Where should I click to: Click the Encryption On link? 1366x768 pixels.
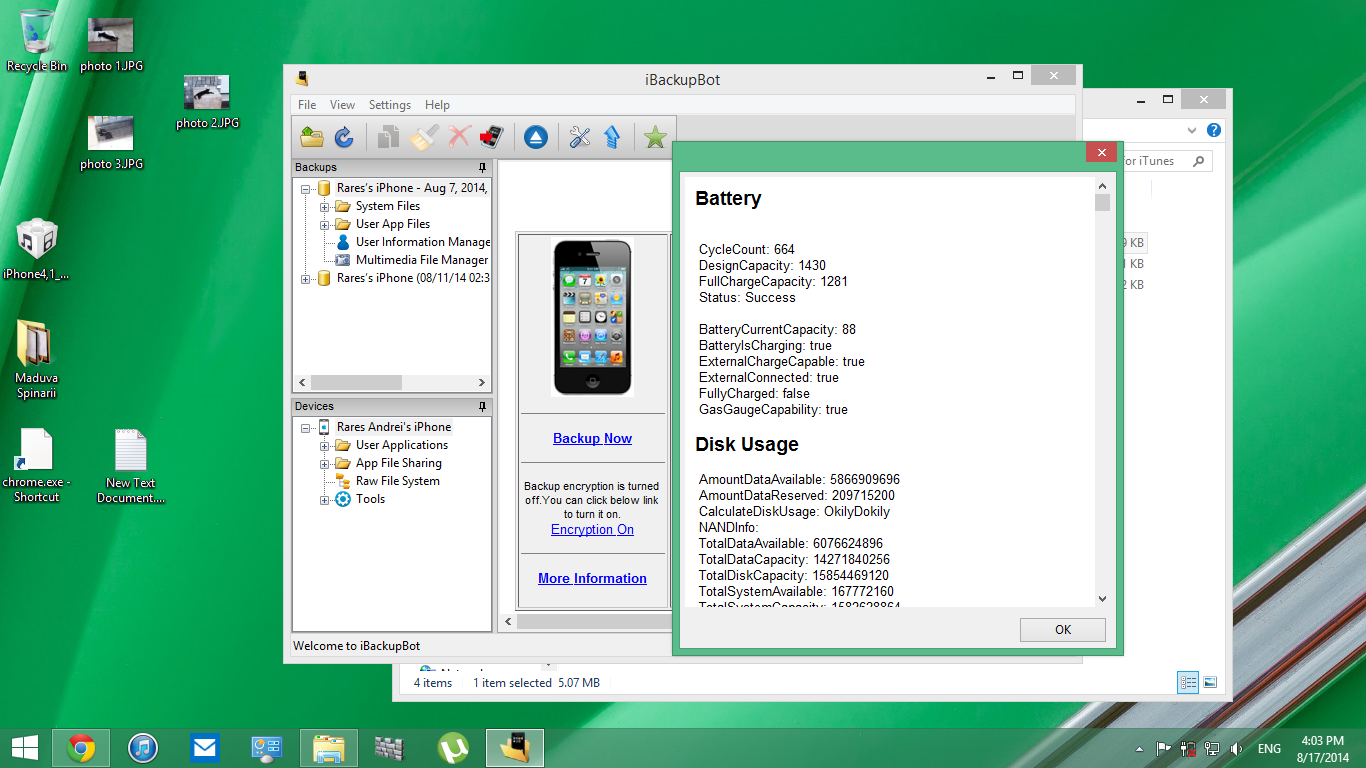pyautogui.click(x=592, y=530)
